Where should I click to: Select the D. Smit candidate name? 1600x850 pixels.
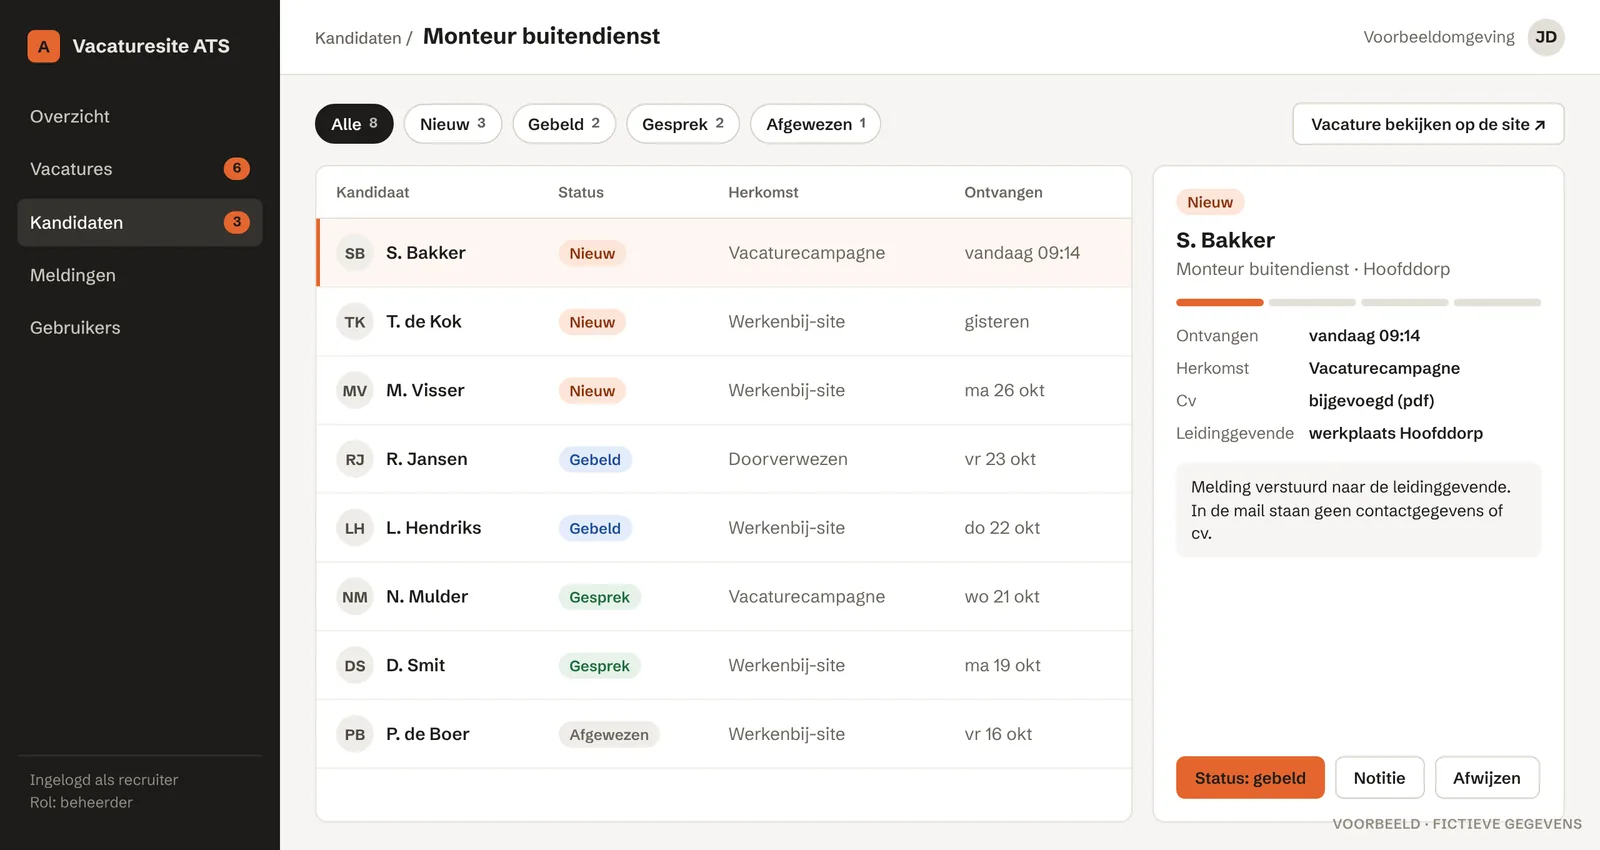click(x=416, y=666)
